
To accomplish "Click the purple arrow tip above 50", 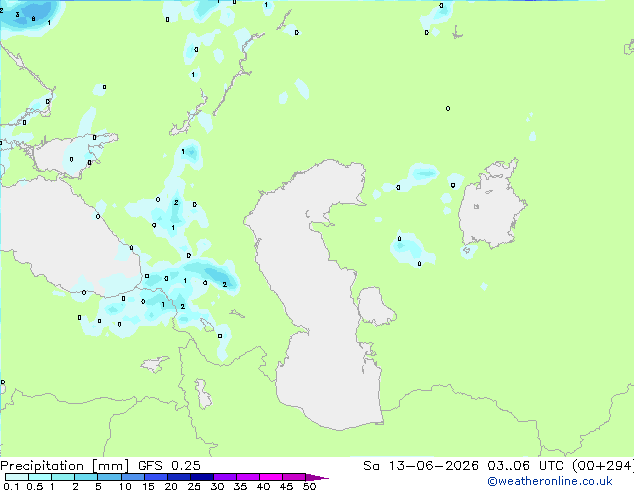I will click(x=317, y=477).
